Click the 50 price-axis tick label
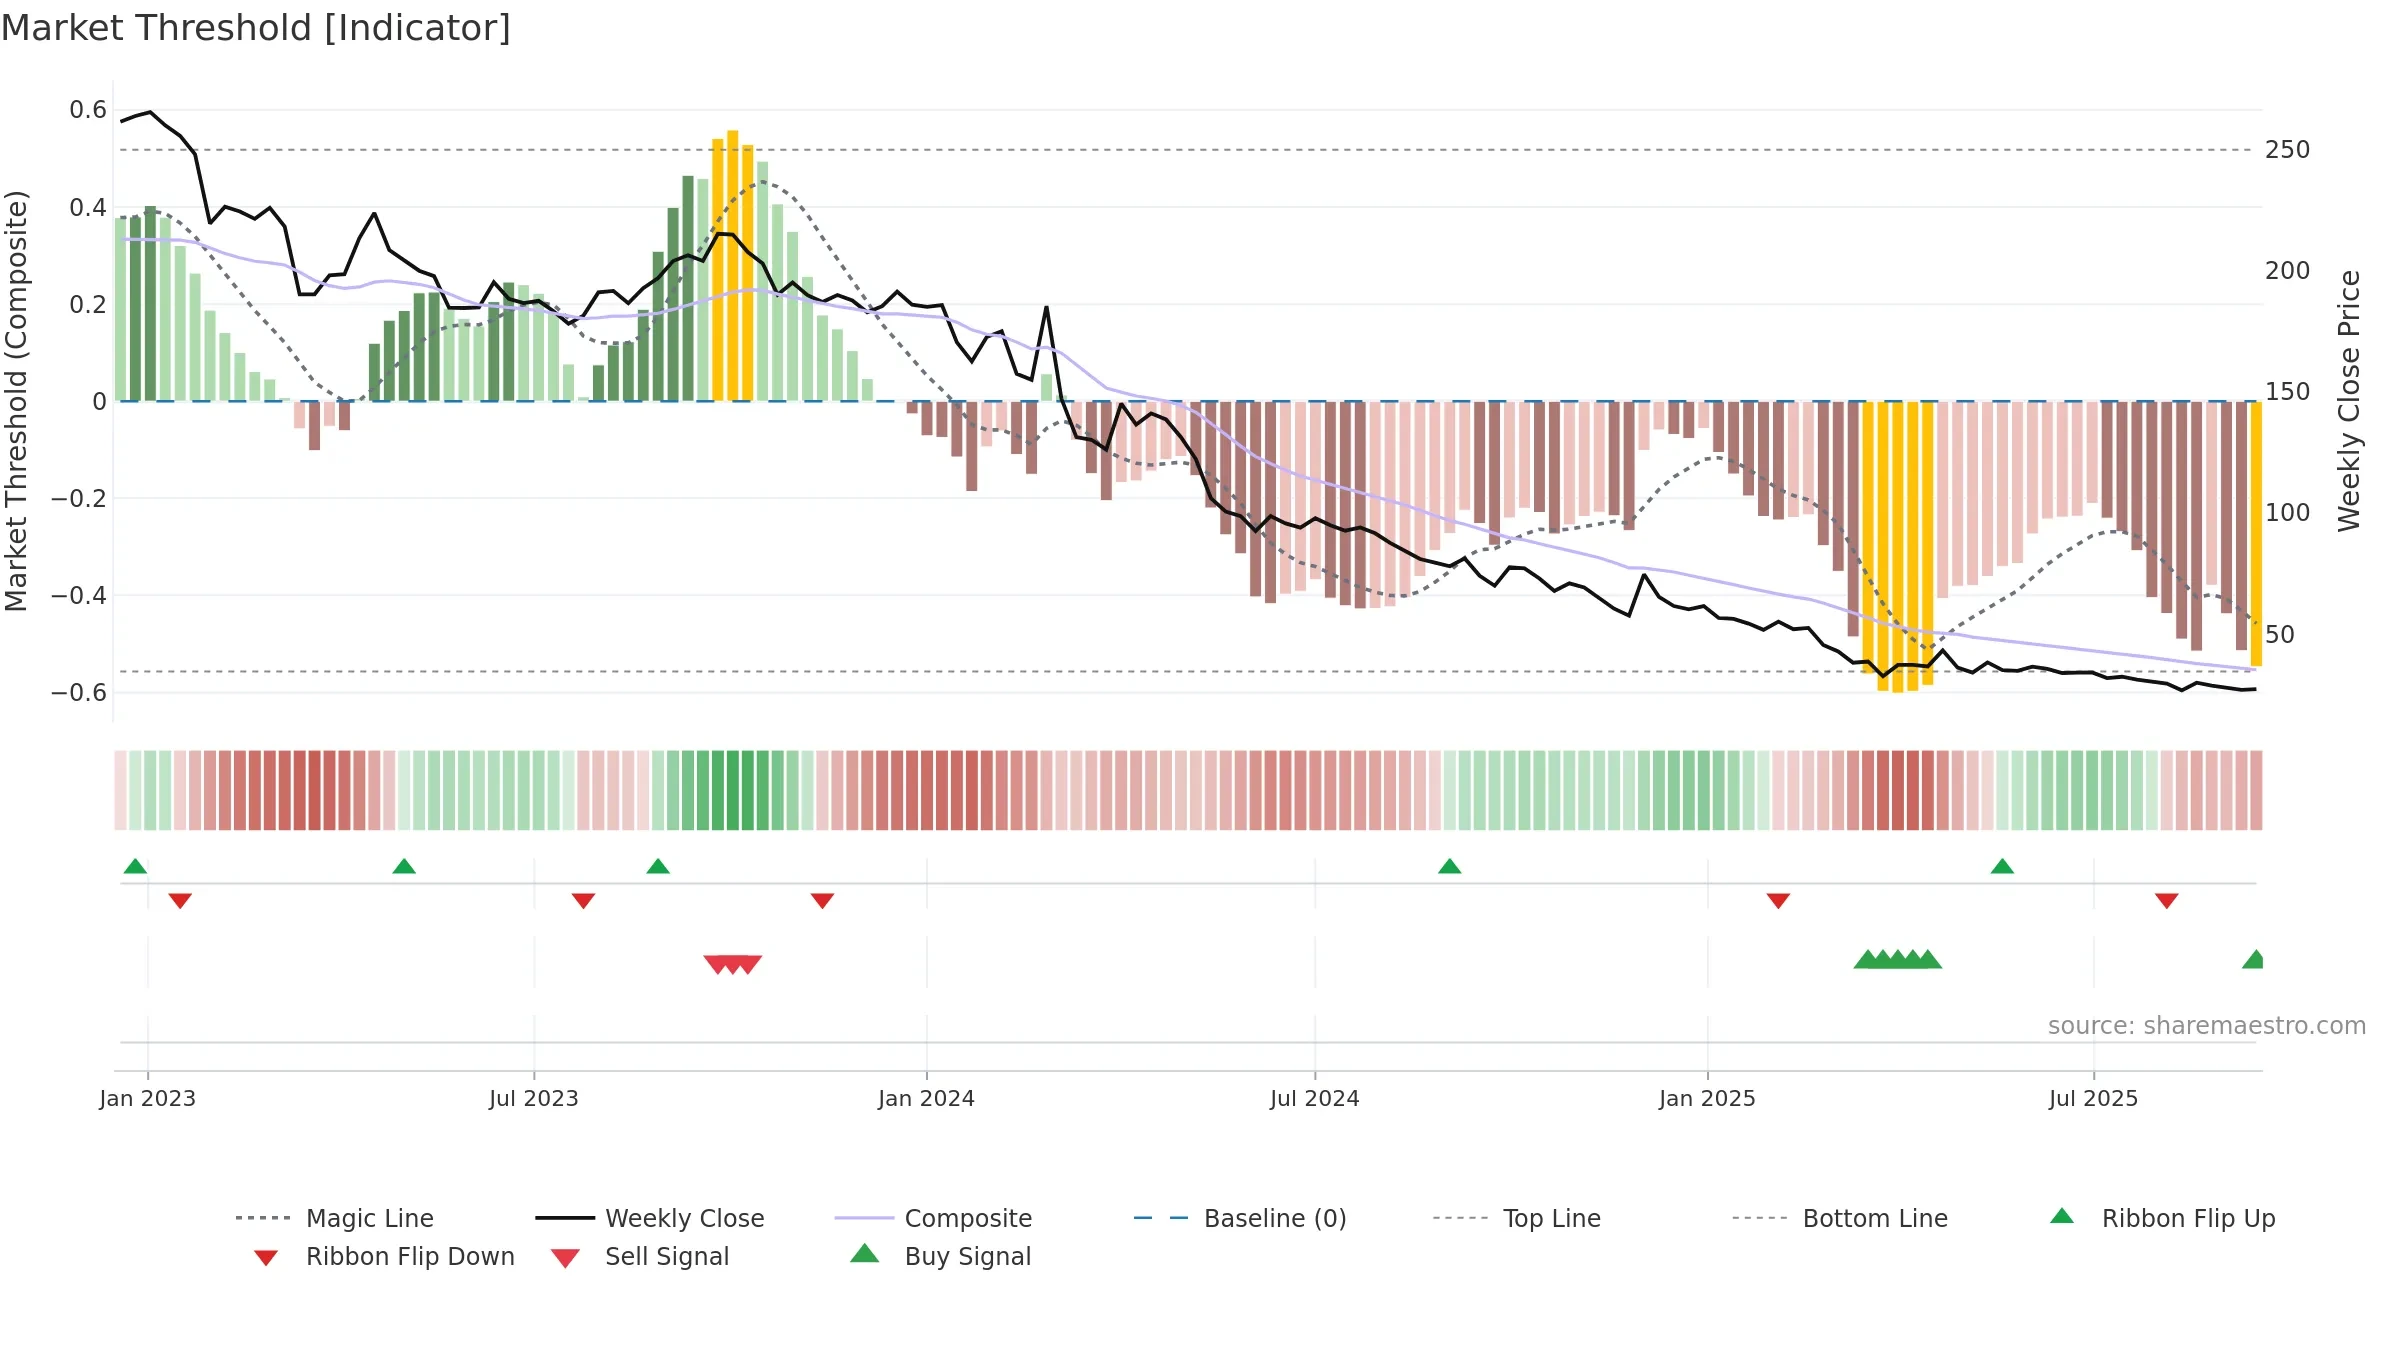The height and width of the screenshot is (1350, 2400). point(2280,635)
